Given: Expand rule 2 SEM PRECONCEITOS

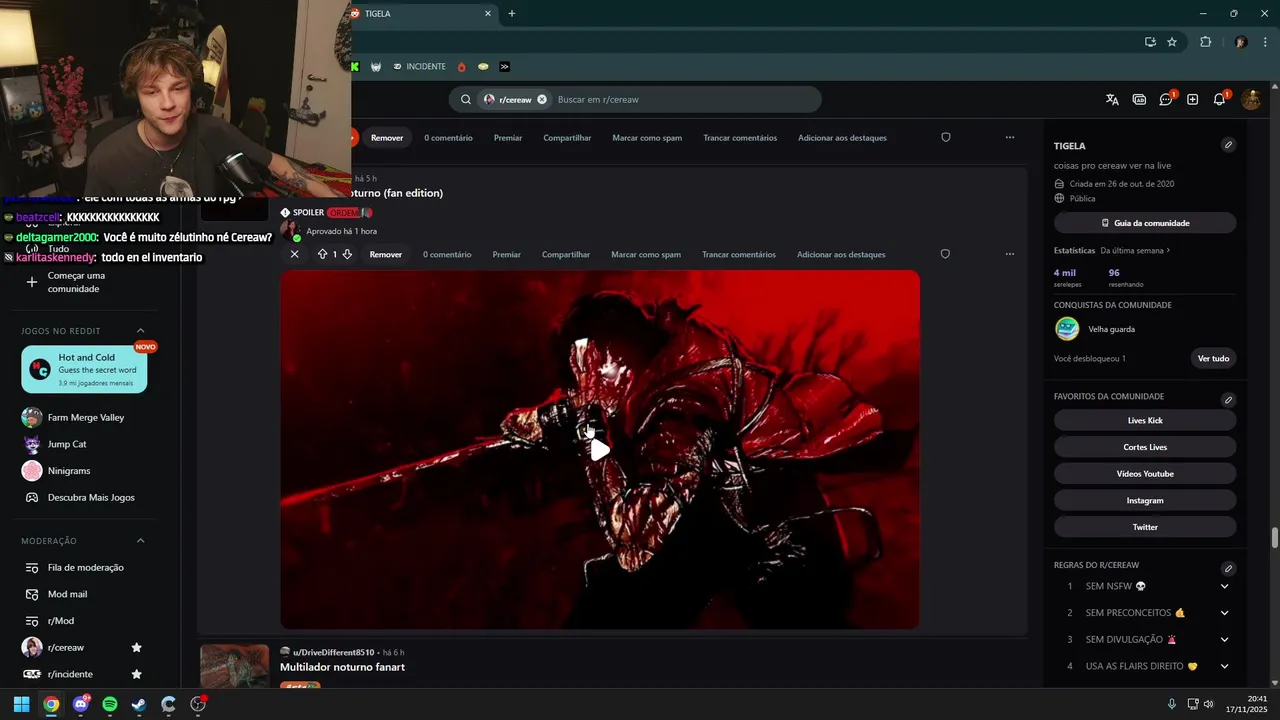Looking at the screenshot, I should (1224, 613).
